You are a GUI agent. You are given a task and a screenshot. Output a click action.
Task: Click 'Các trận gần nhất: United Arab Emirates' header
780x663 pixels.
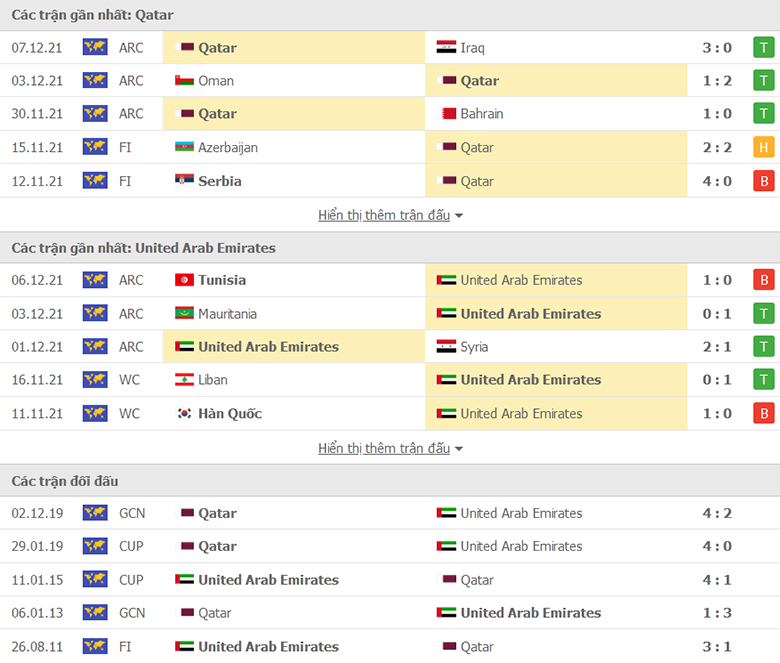tap(143, 248)
